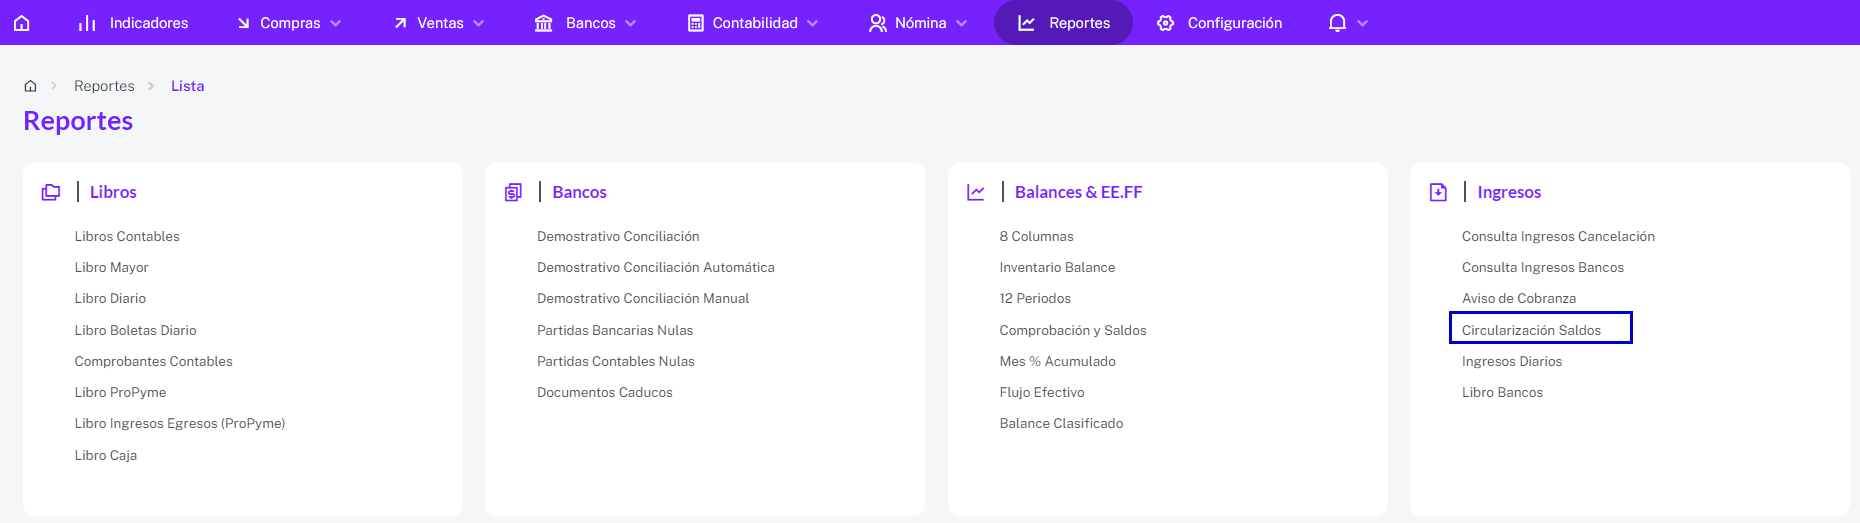This screenshot has width=1860, height=523.
Task: Click the Ingresos section download icon
Action: tap(1438, 192)
